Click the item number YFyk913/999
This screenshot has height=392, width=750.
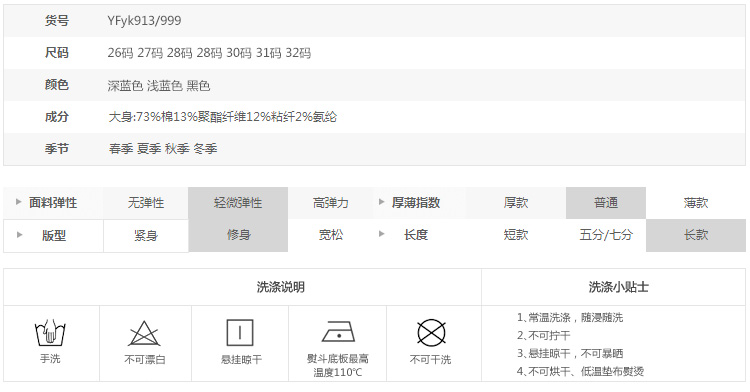coord(144,21)
